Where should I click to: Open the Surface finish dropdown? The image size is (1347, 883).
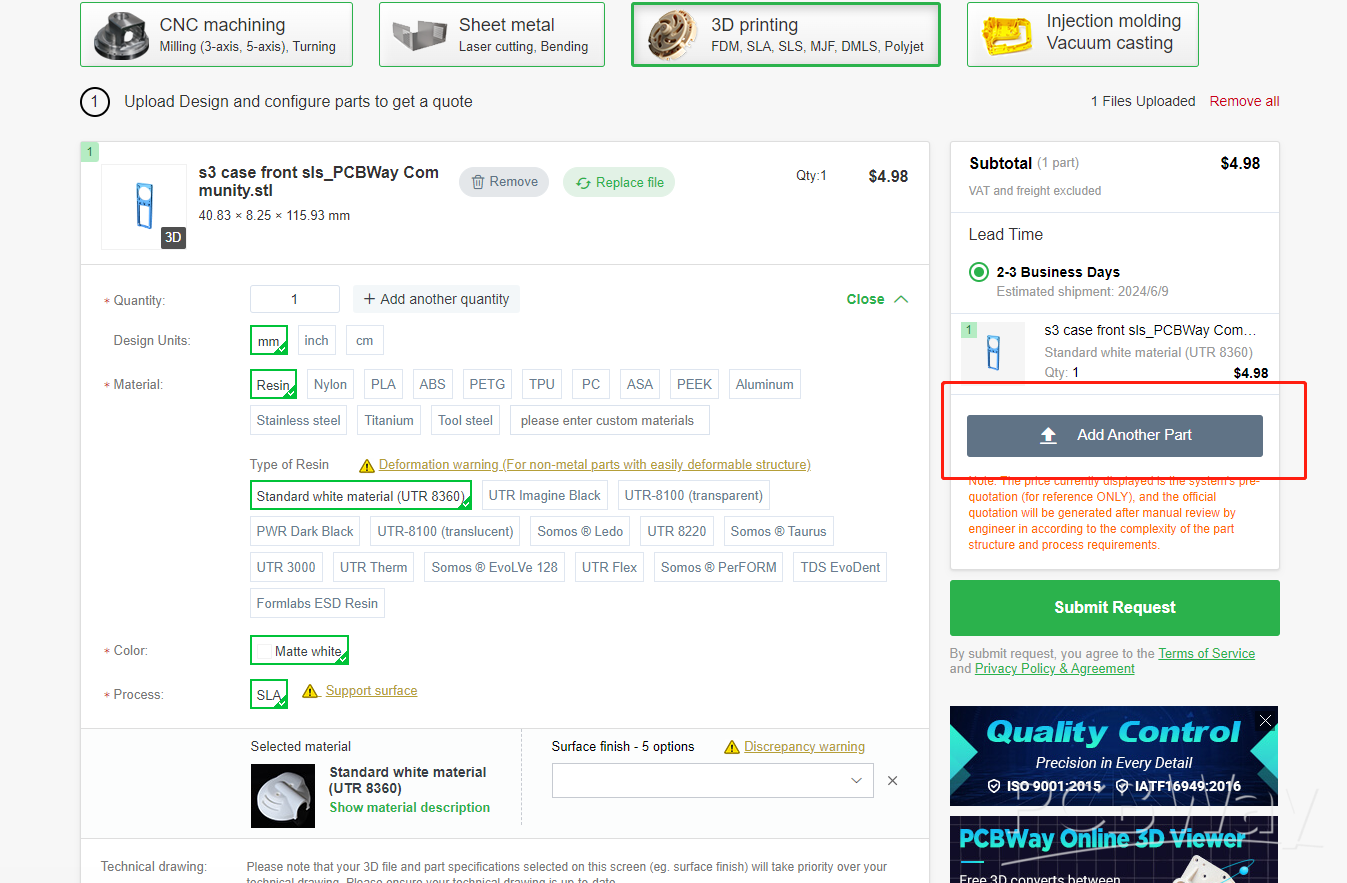[713, 780]
